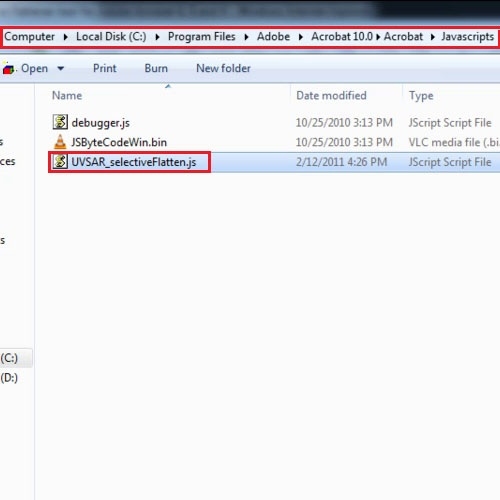Select the UVSAR_selectiveFlatten.js file name
The width and height of the screenshot is (500, 500).
pos(134,162)
